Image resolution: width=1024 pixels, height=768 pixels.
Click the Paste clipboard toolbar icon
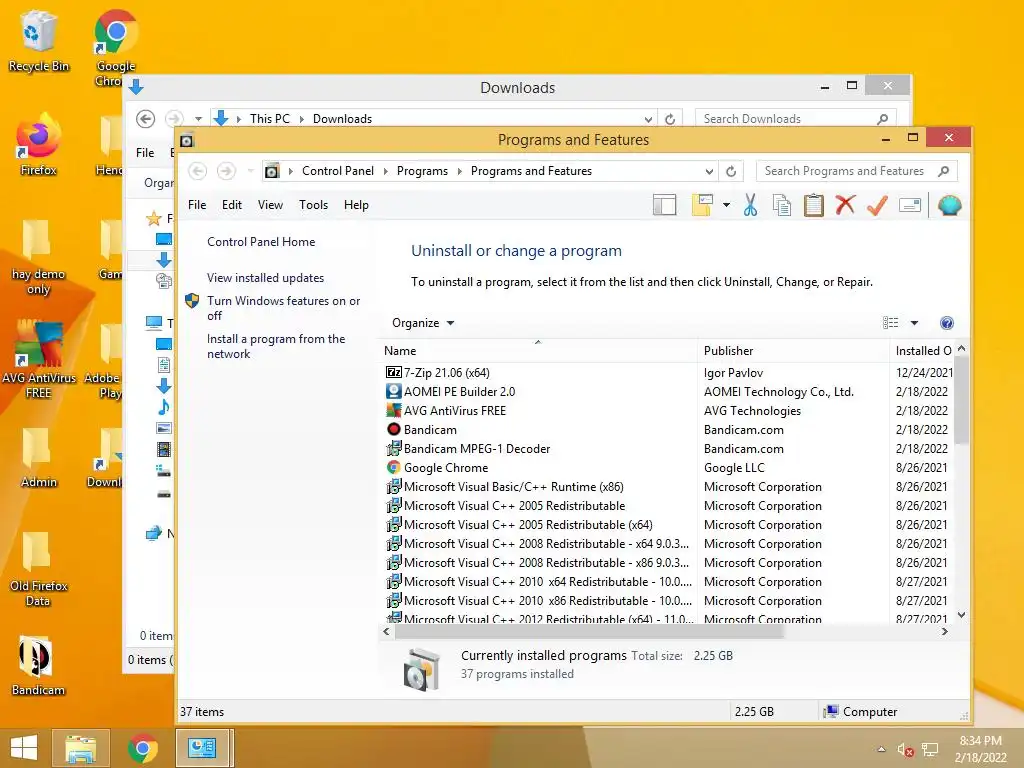pos(813,205)
